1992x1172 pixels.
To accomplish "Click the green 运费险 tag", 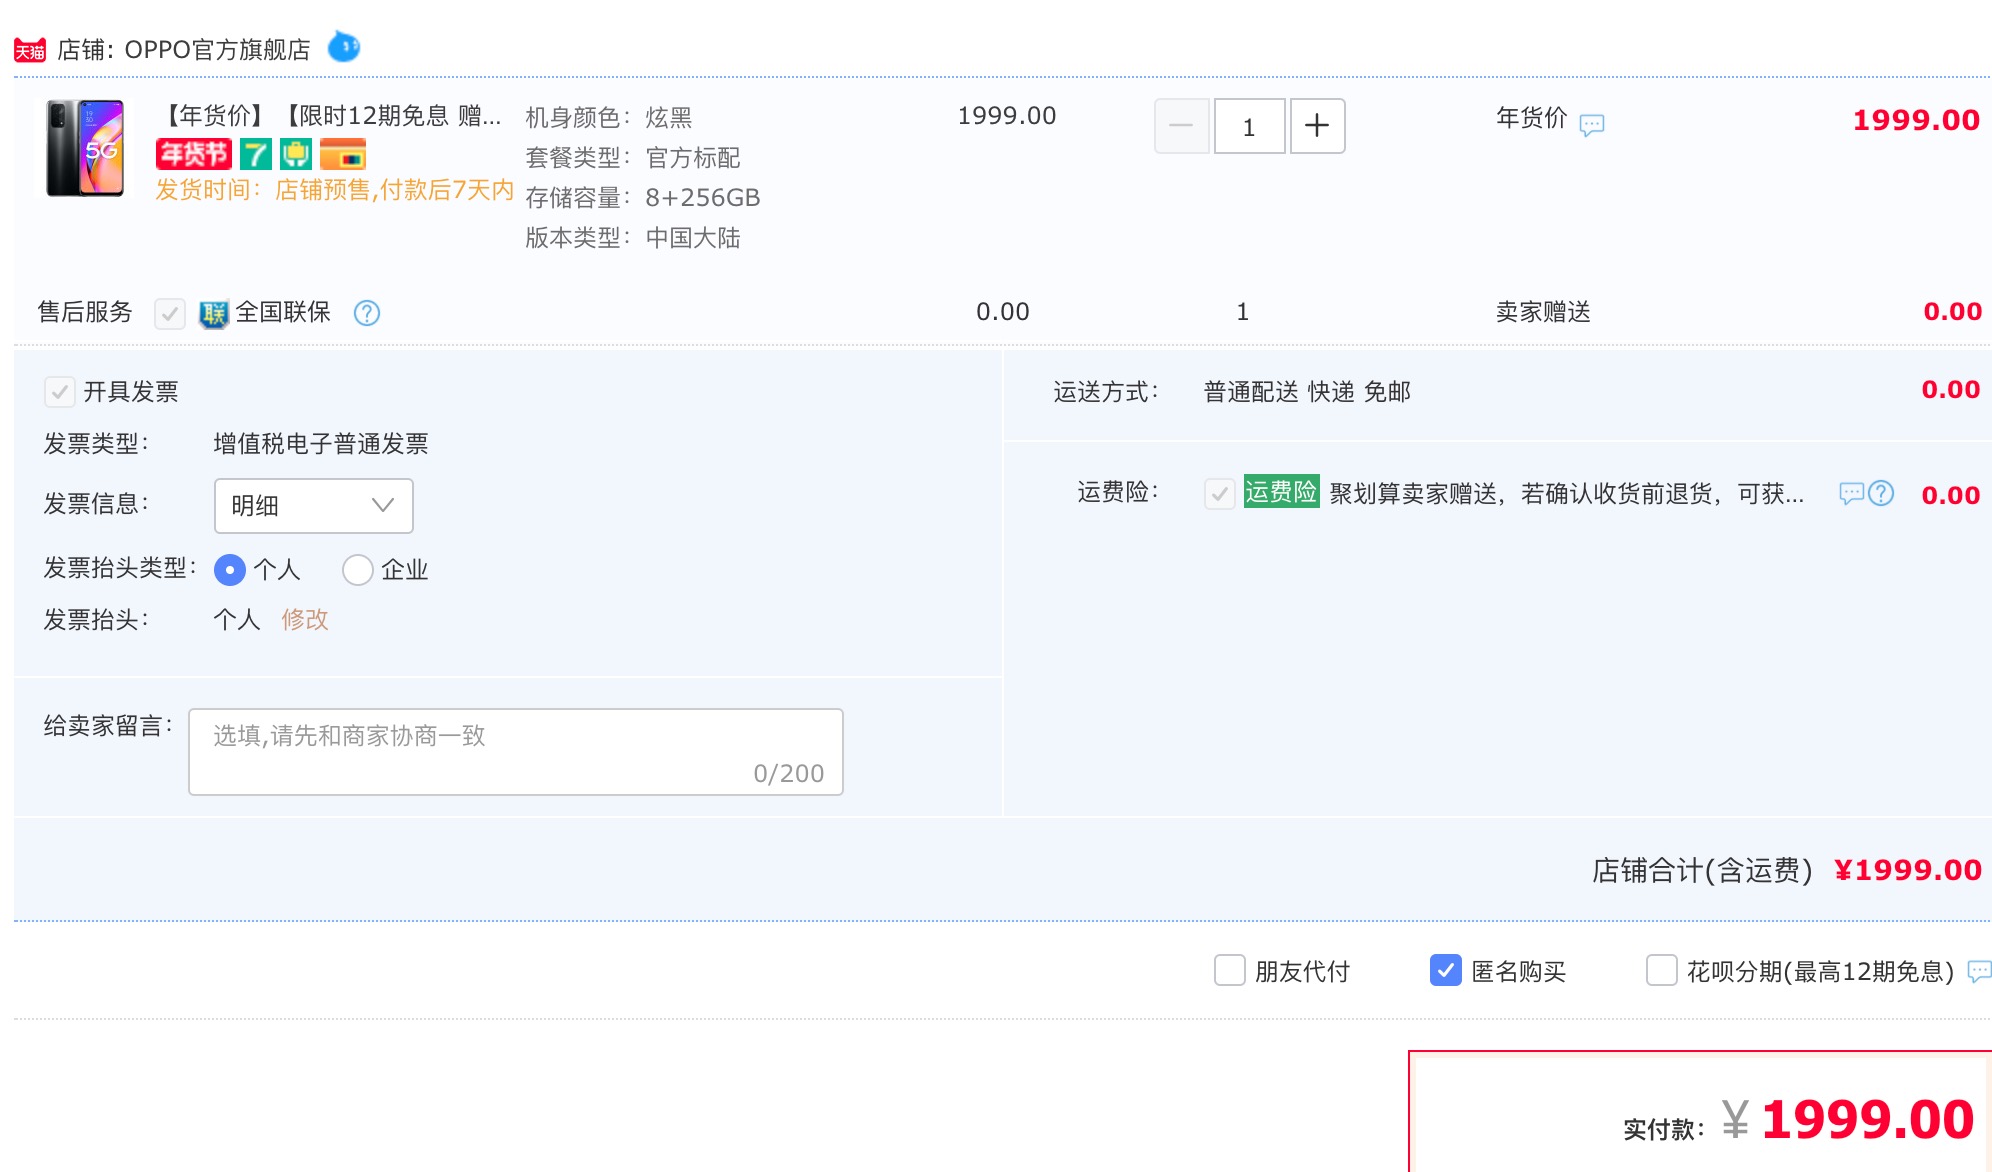I will click(x=1281, y=492).
